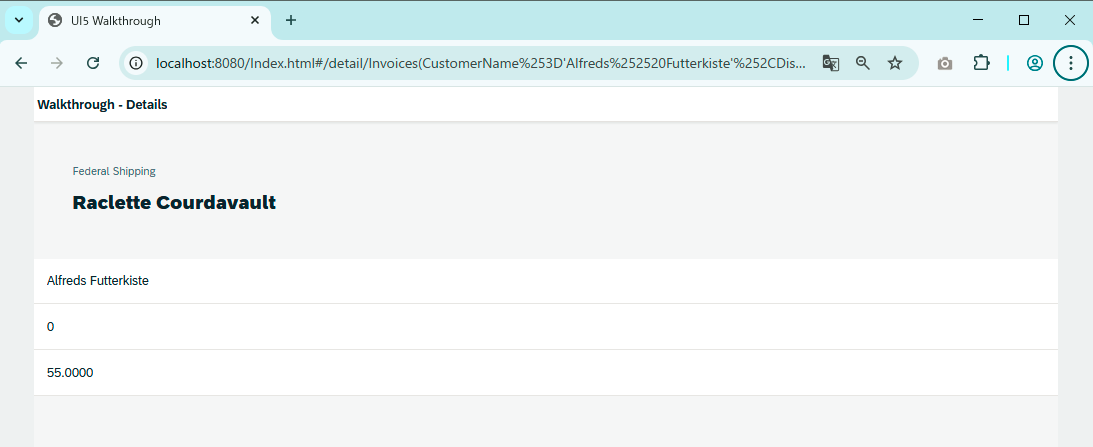The height and width of the screenshot is (447, 1093).
Task: Click the localhost address bar URL
Action: pyautogui.click(x=481, y=63)
